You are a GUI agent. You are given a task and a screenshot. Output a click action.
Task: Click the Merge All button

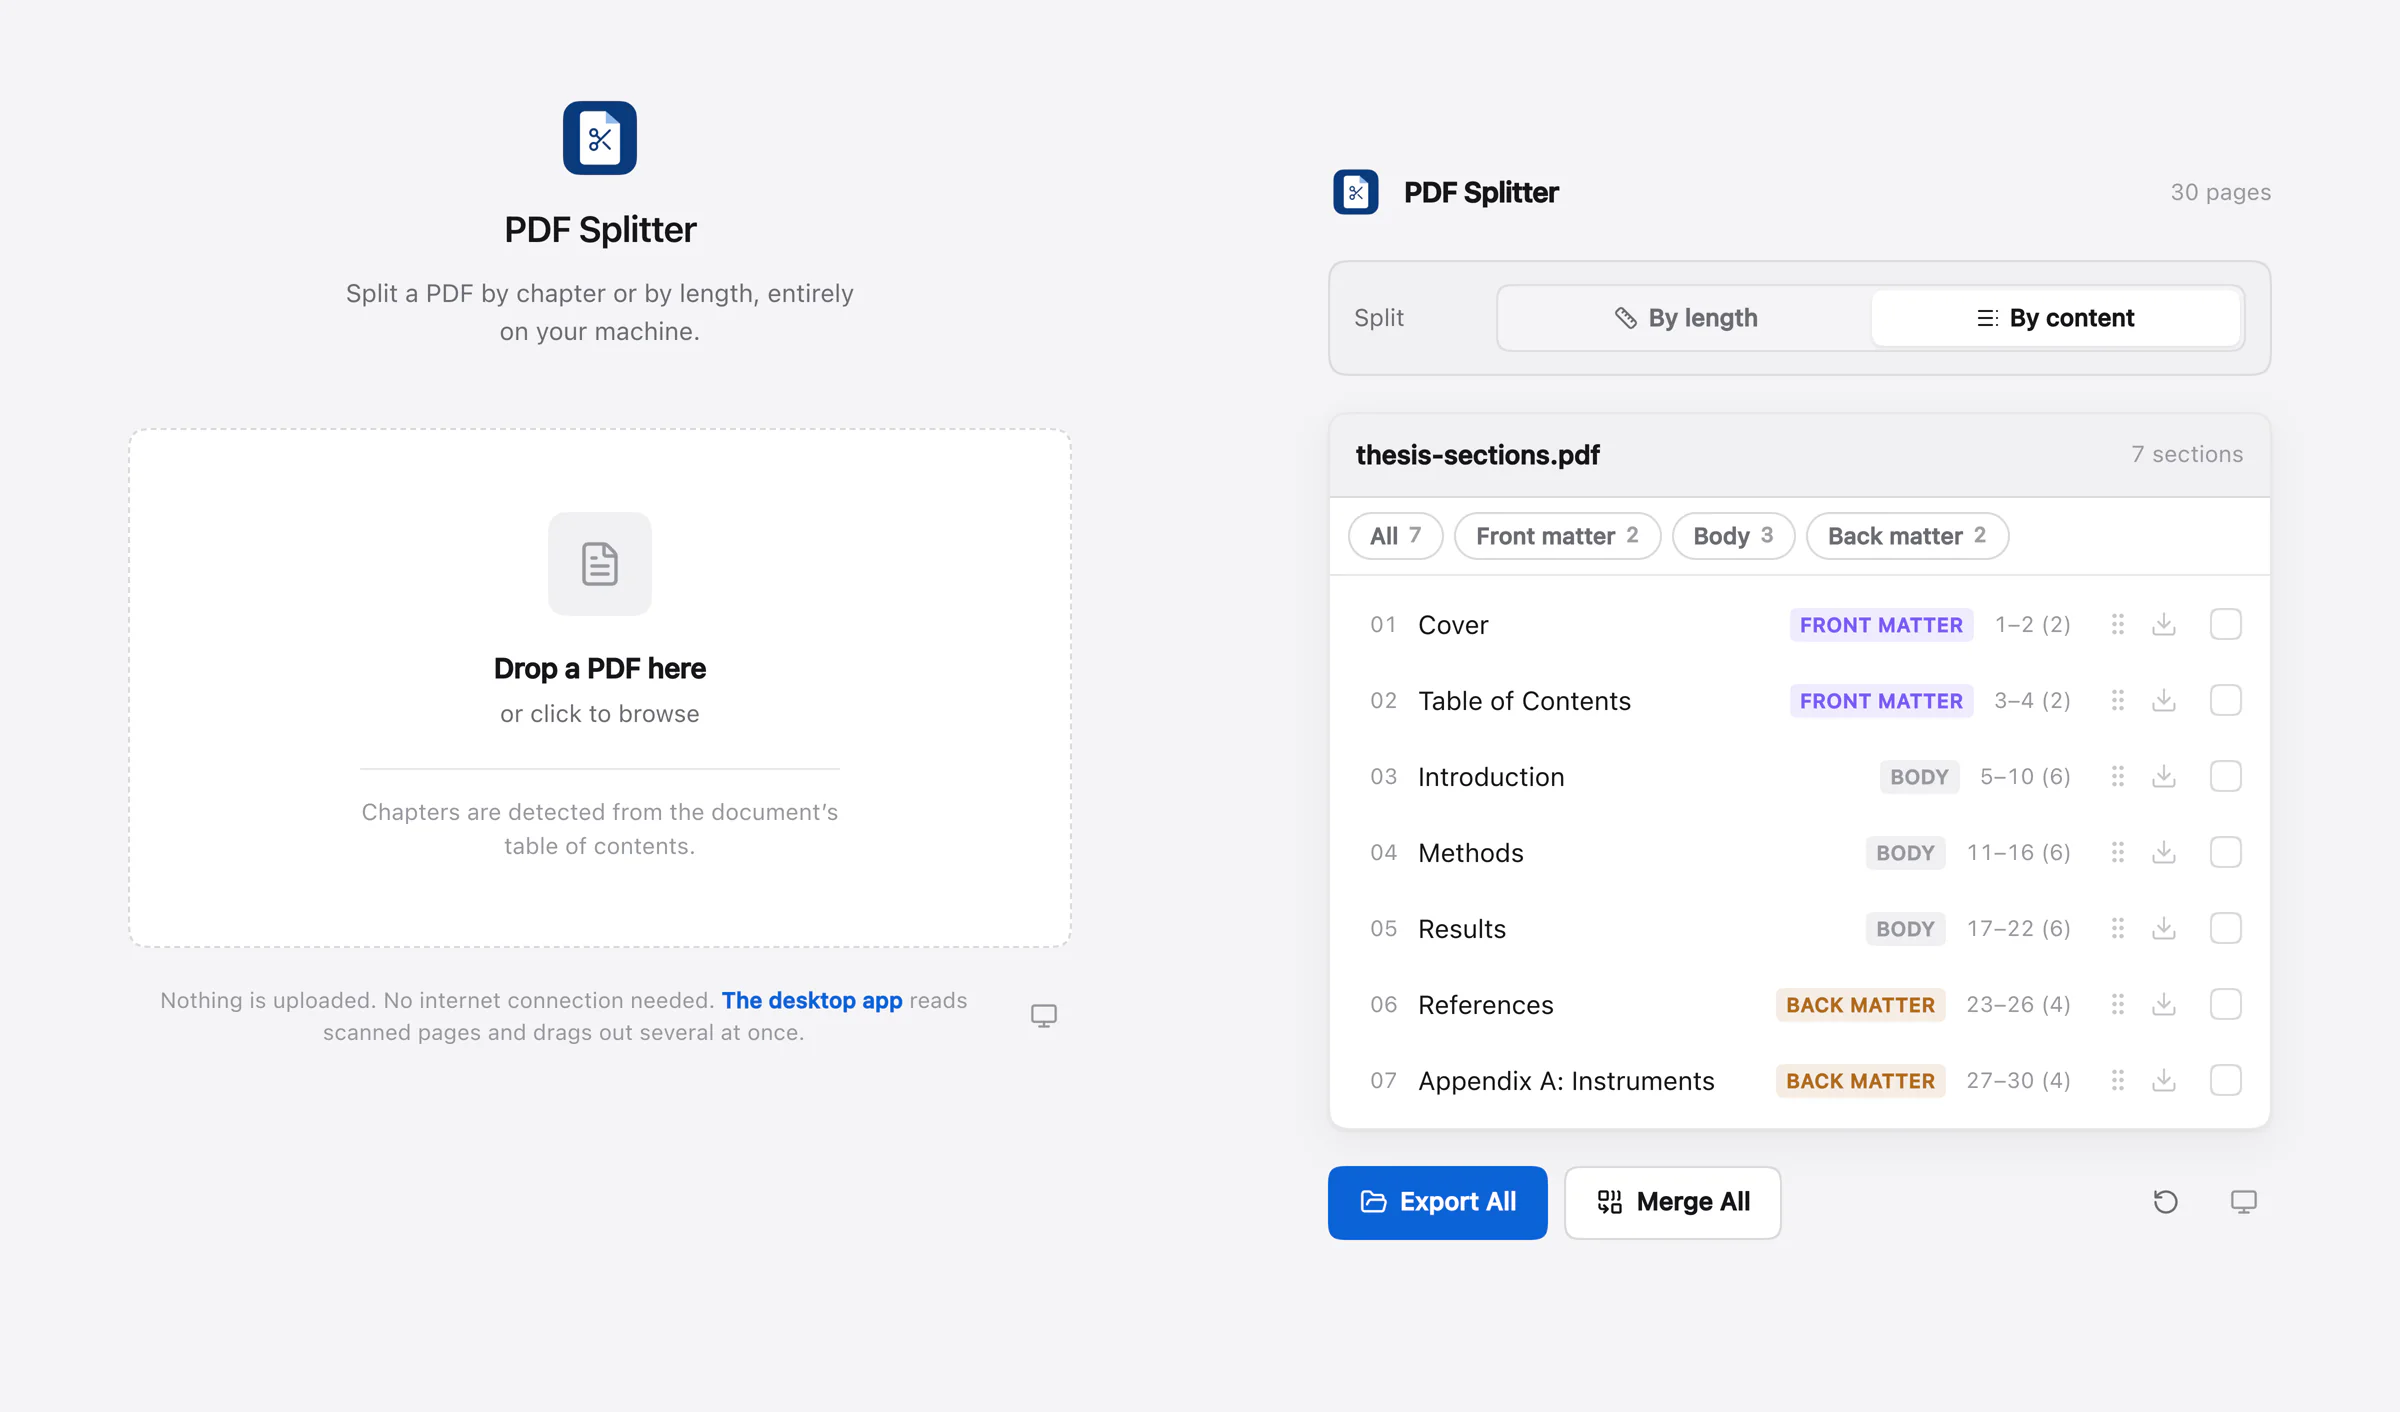1673,1202
